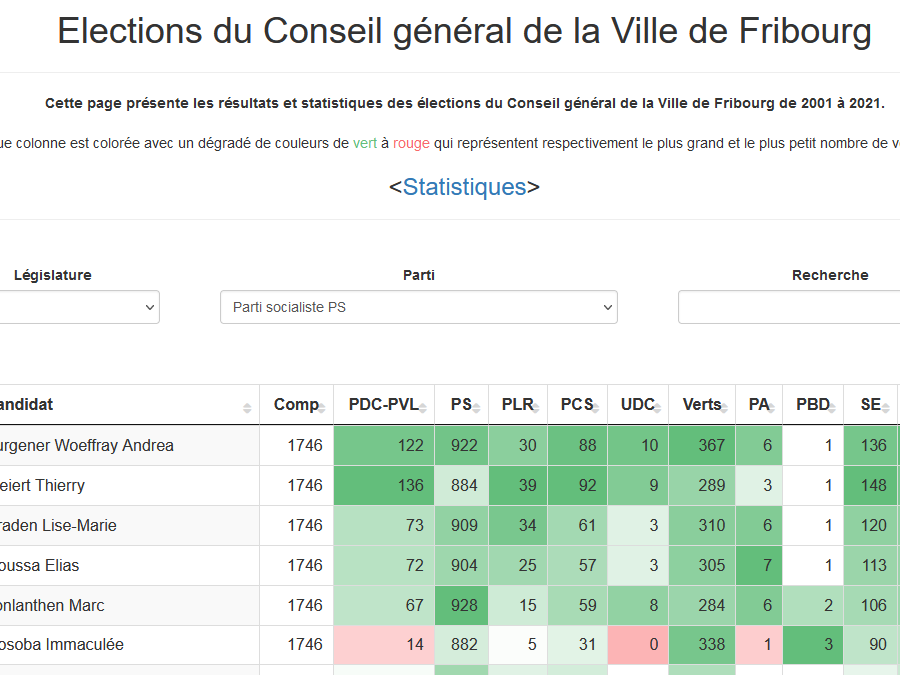Click the red 0 UDC cell
This screenshot has width=900, height=675.
(x=638, y=646)
